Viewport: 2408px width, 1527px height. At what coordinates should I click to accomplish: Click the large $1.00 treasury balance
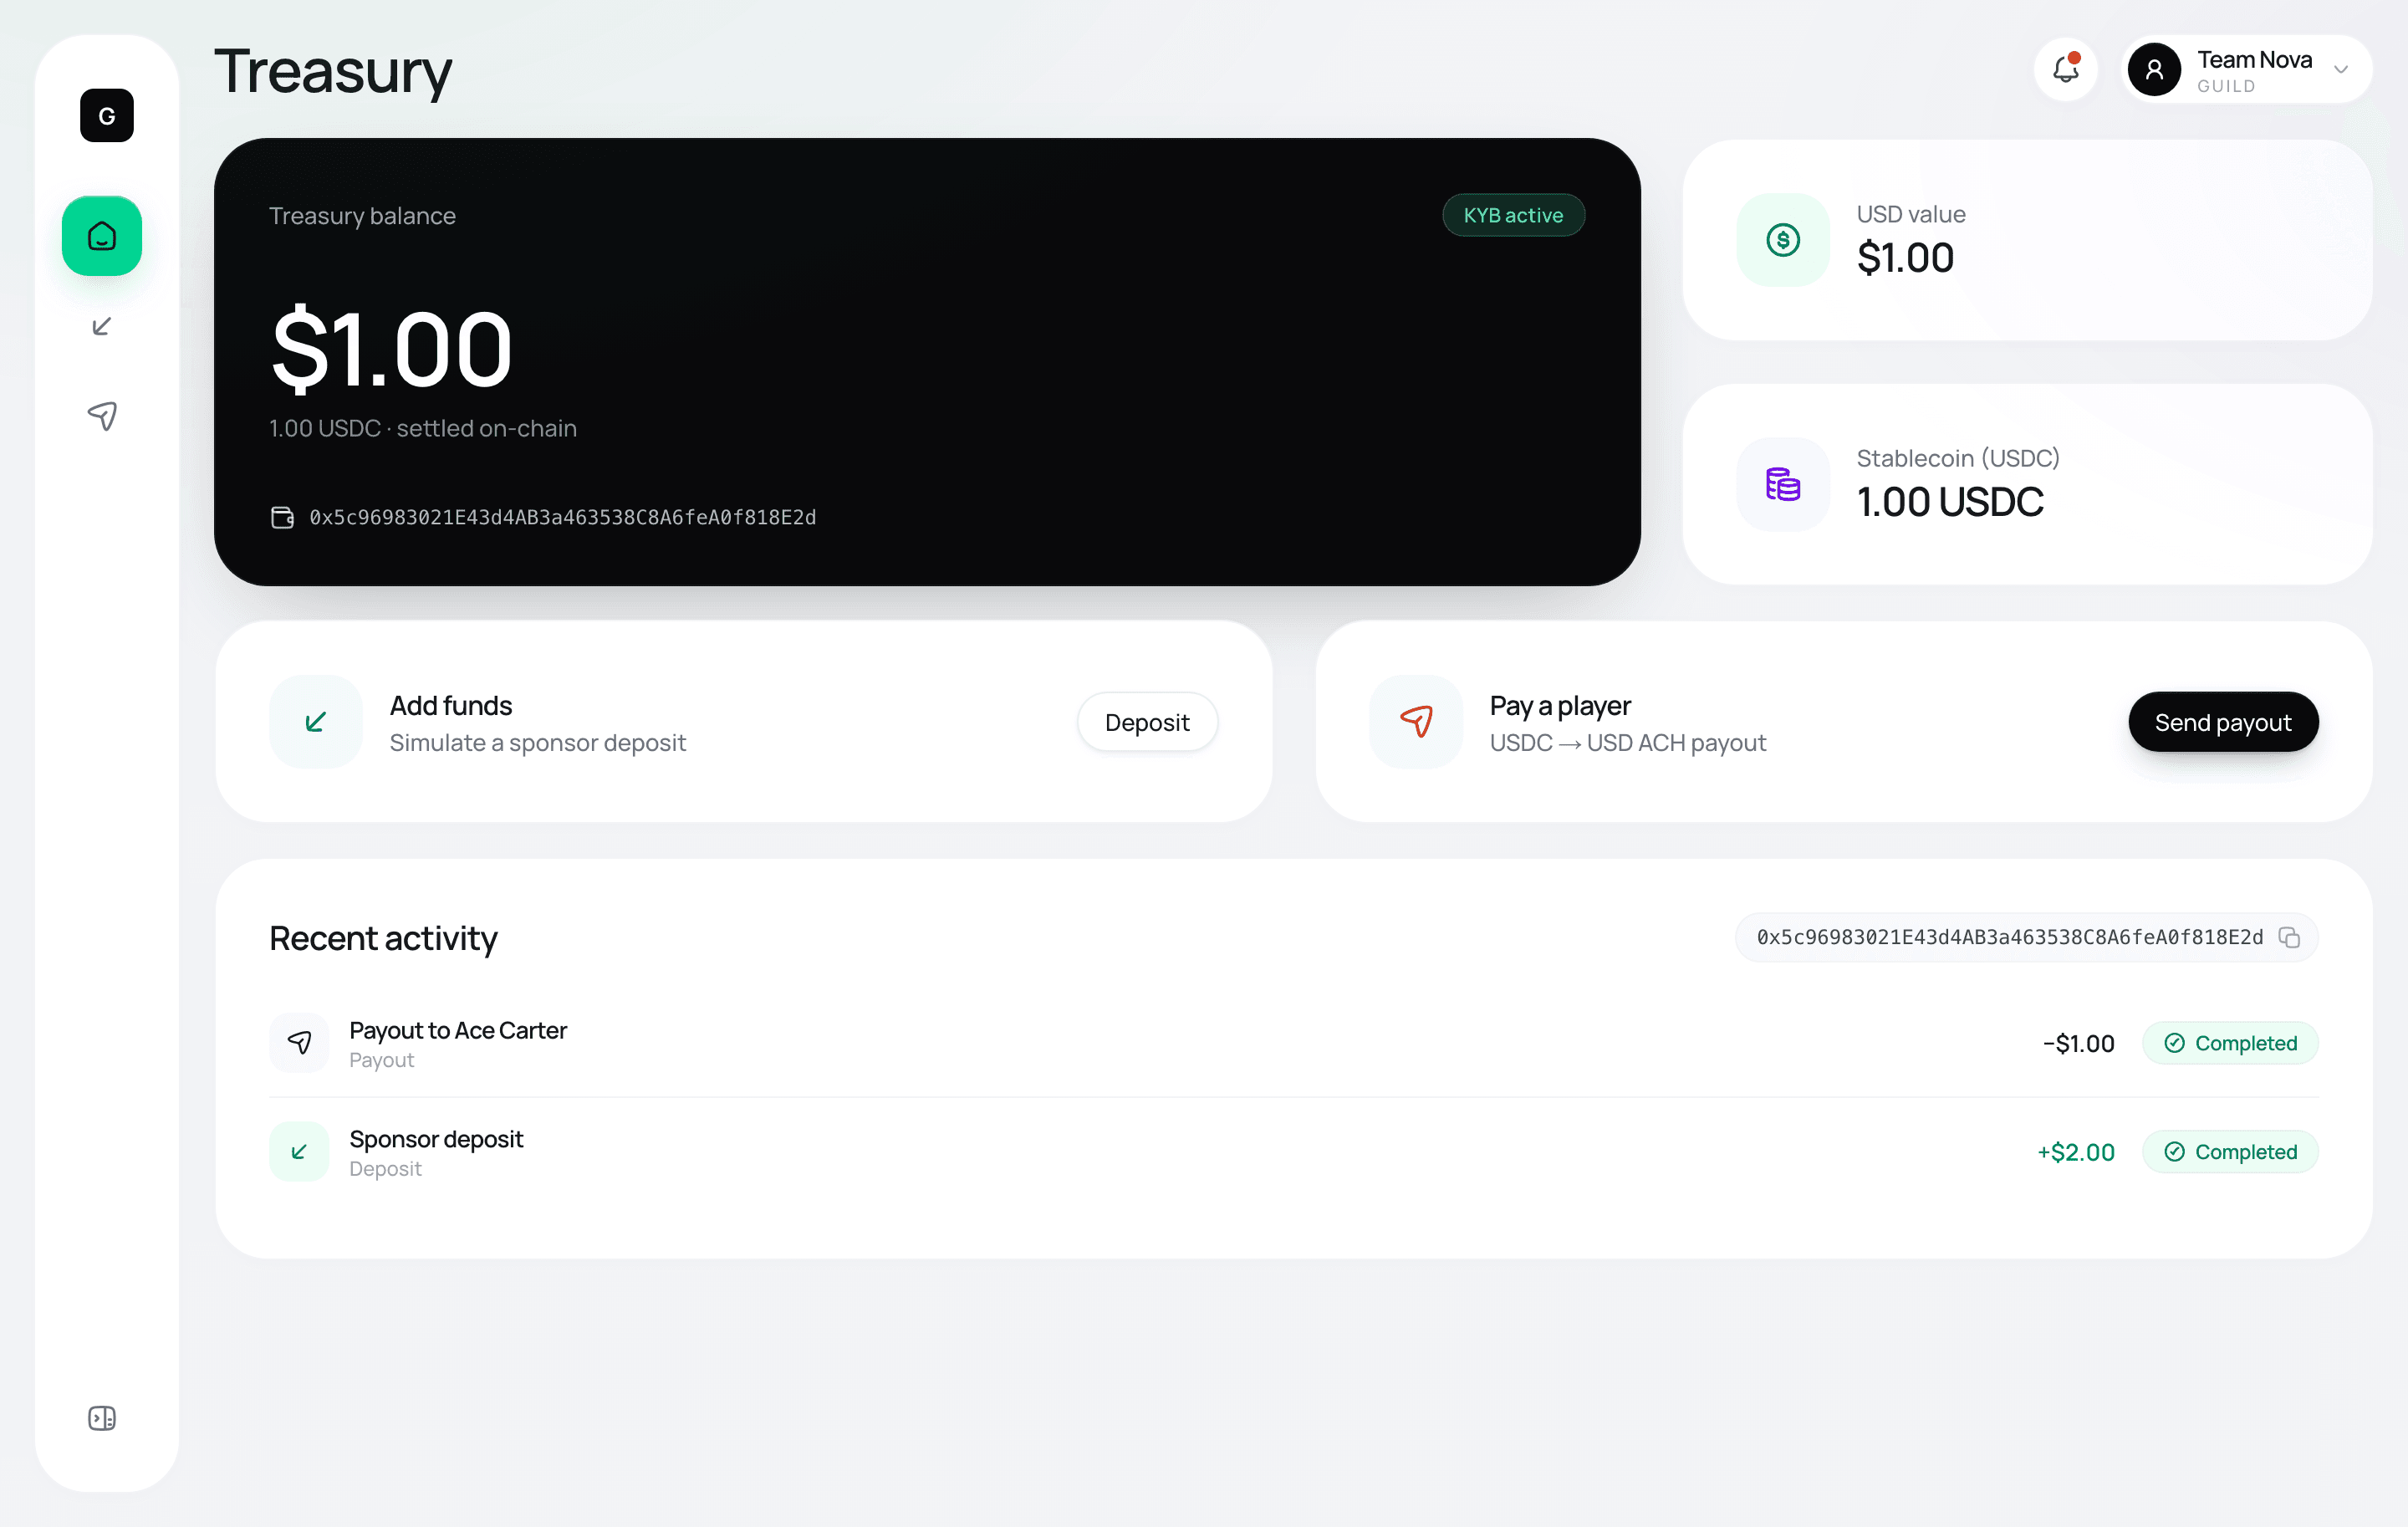point(392,349)
